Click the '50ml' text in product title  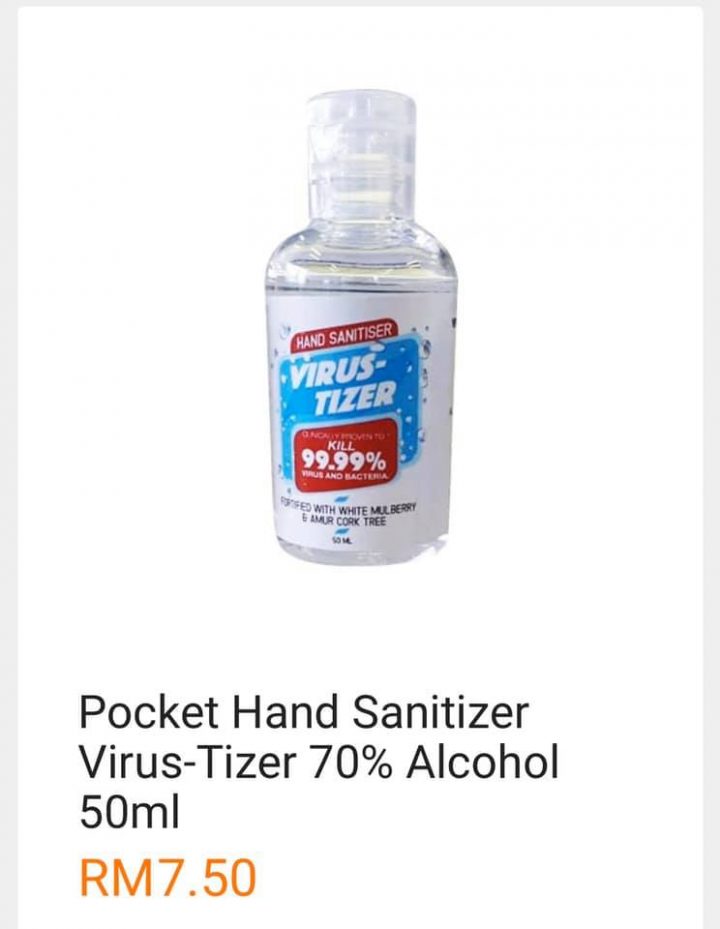[x=129, y=812]
